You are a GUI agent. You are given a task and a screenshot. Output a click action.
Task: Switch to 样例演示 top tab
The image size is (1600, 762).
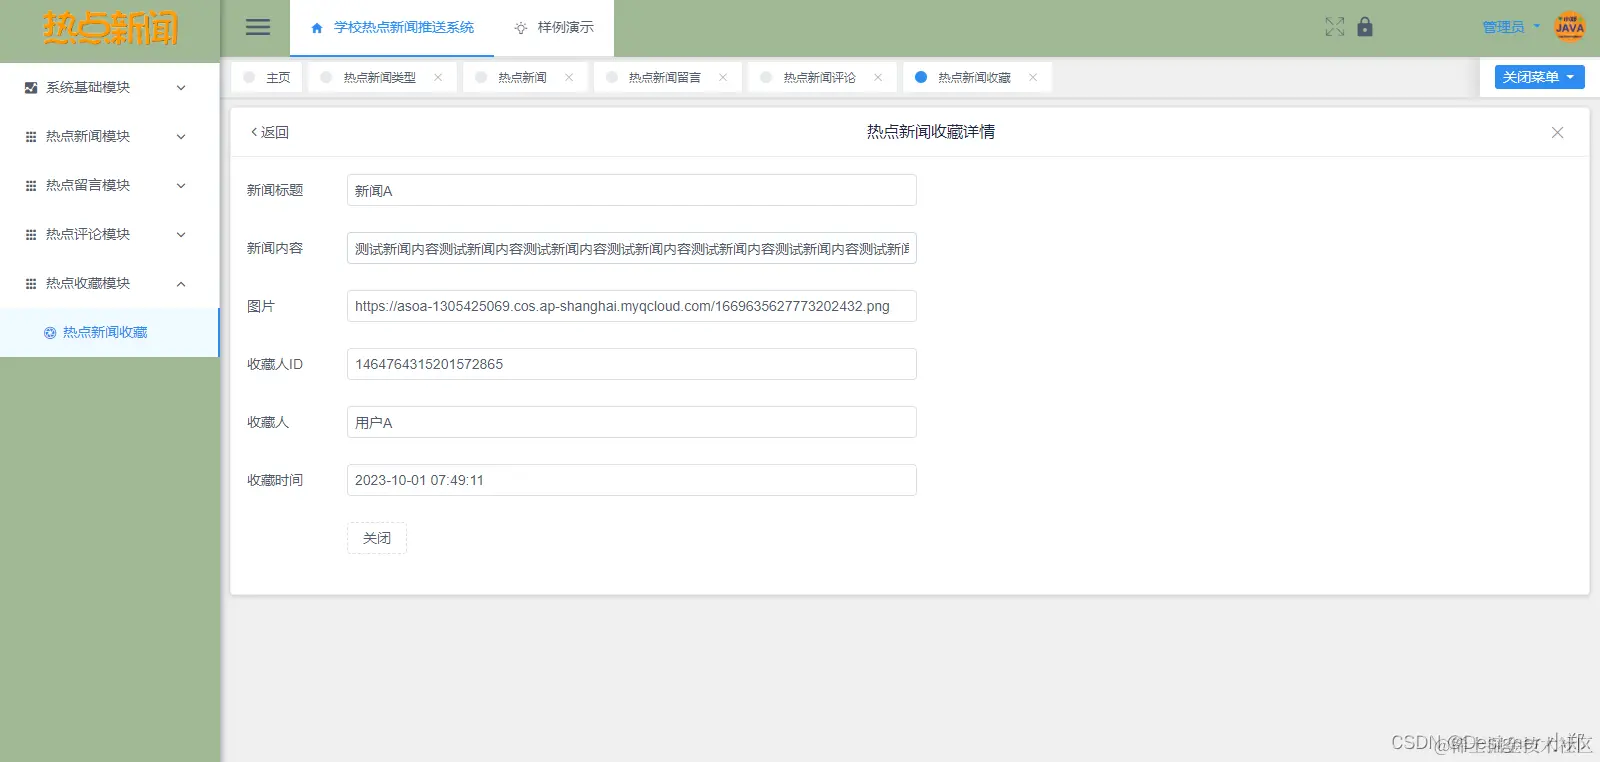554,28
